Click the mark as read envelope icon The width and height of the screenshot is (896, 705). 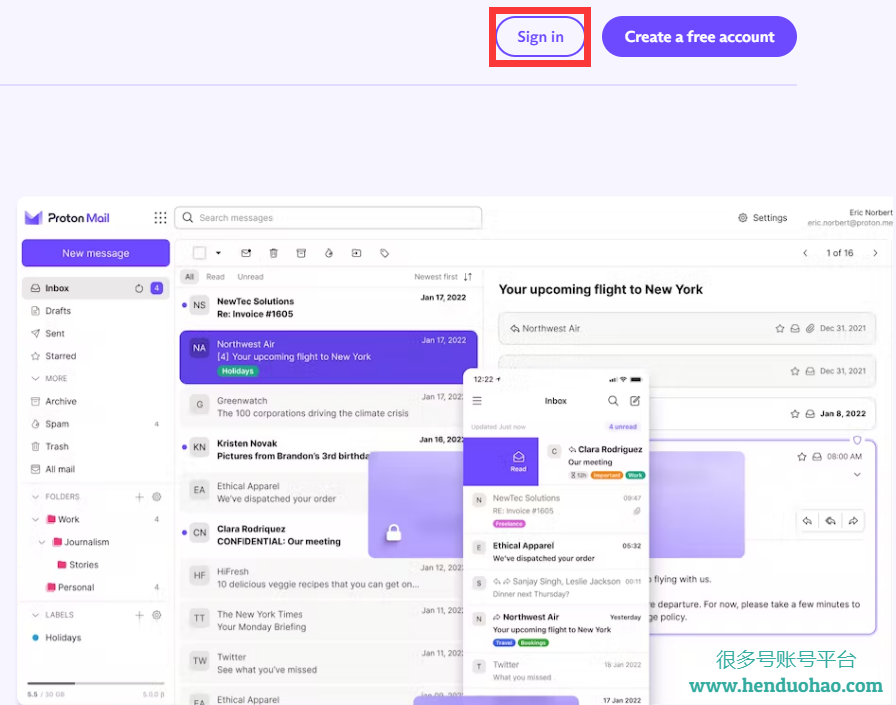246,253
